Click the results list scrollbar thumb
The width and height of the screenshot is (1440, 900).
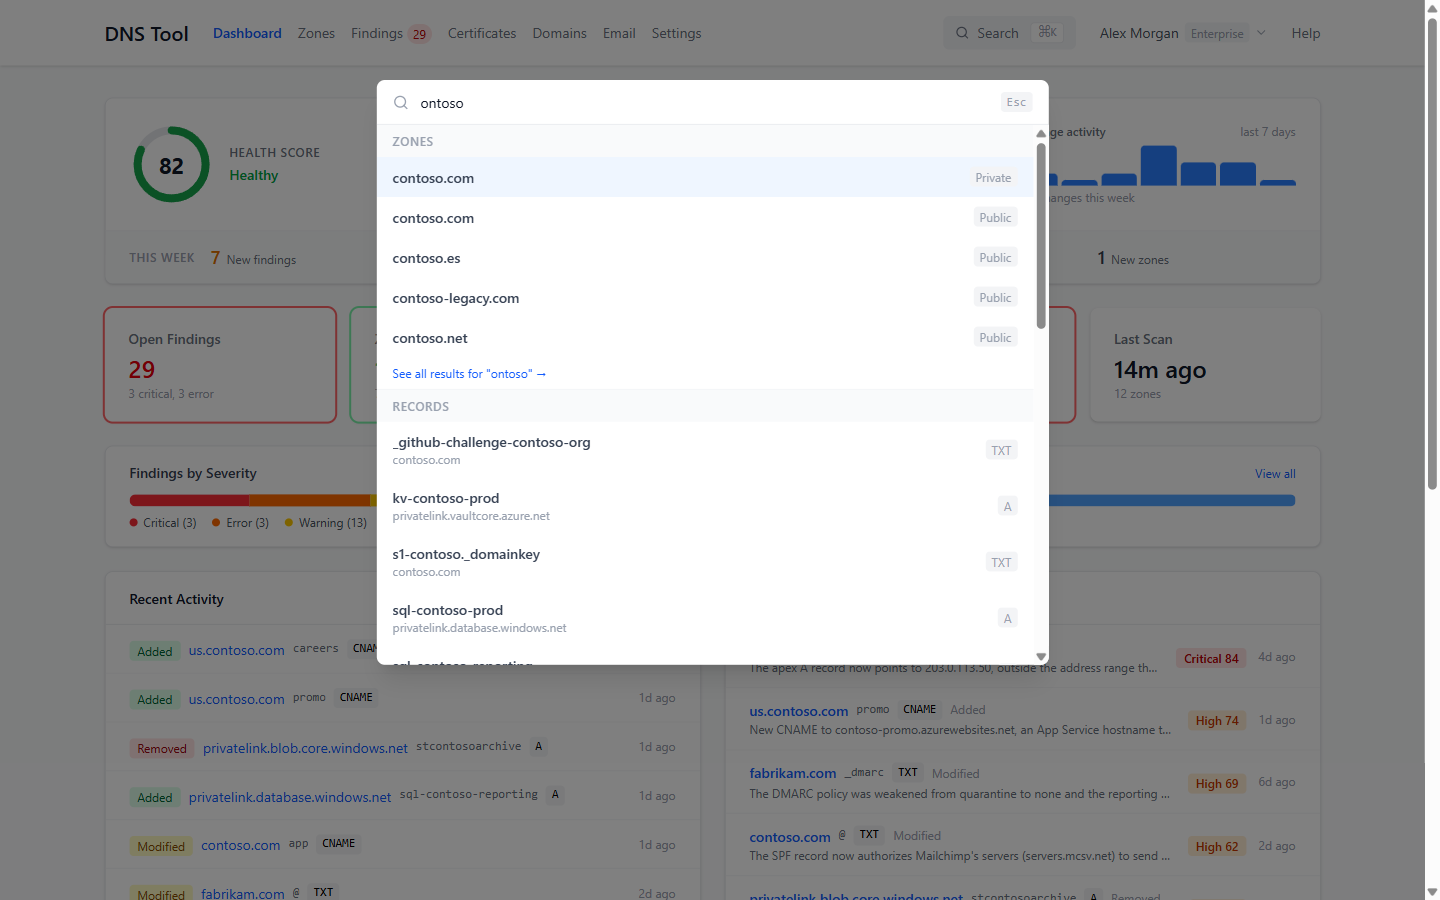[1041, 236]
